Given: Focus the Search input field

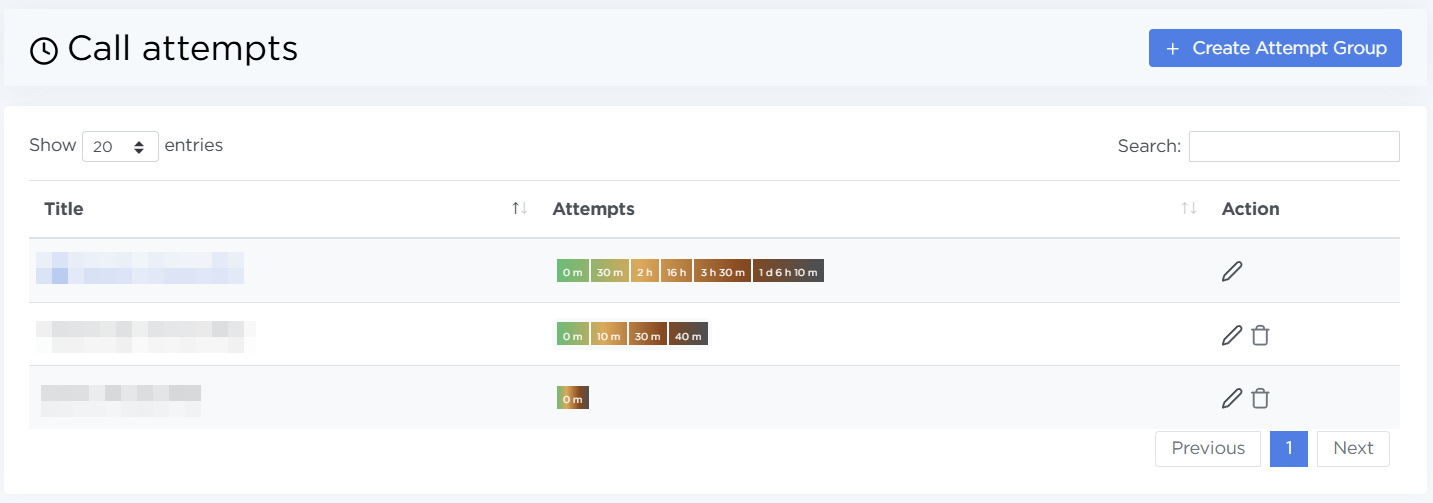Looking at the screenshot, I should pos(1294,146).
